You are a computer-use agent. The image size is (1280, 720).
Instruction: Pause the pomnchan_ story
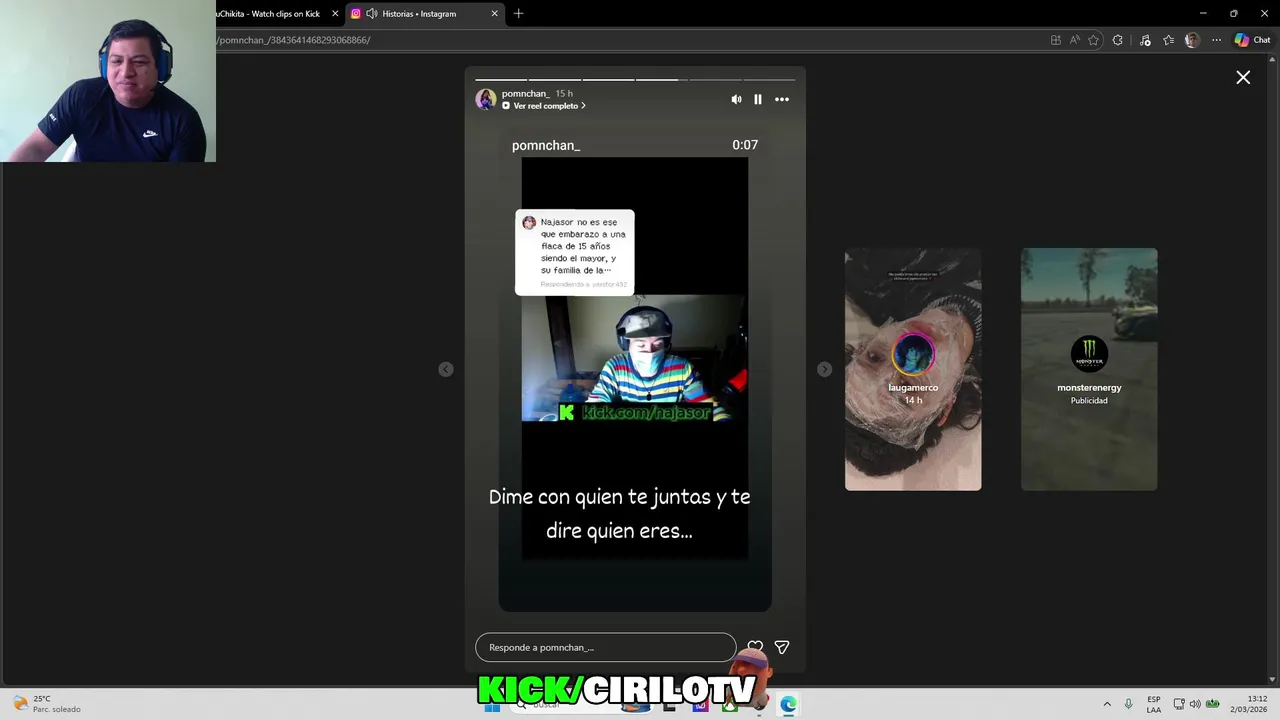click(x=758, y=99)
